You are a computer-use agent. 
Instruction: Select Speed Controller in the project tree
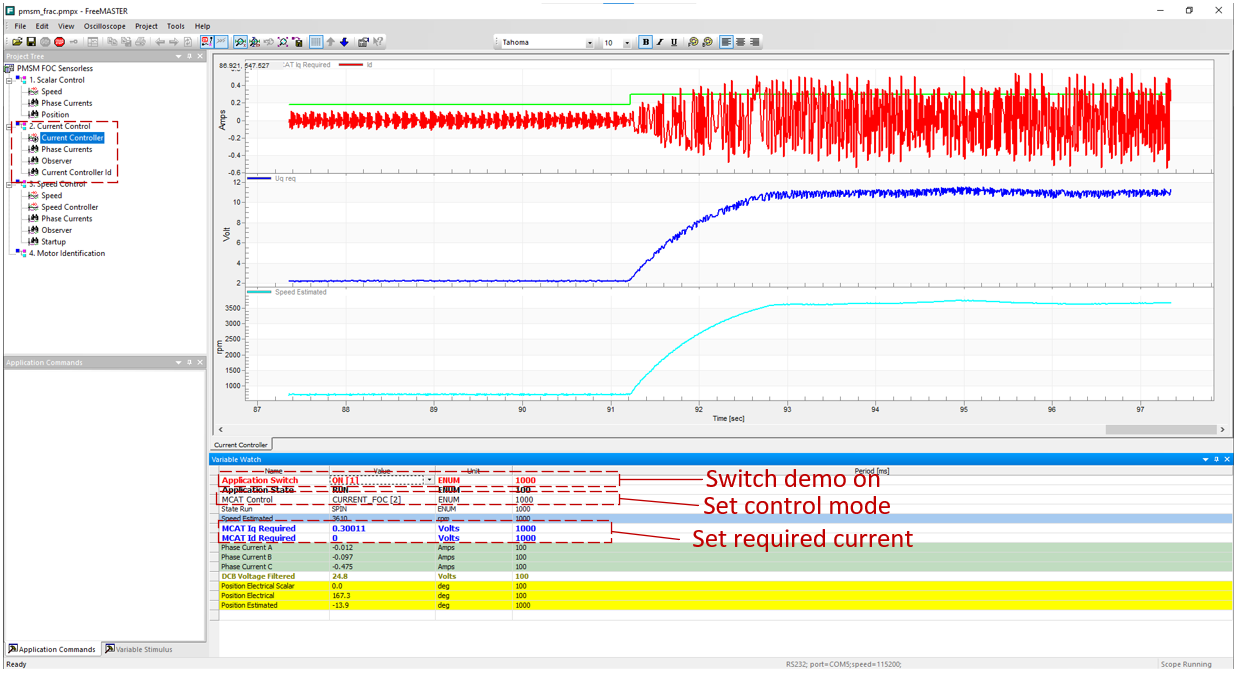point(69,207)
